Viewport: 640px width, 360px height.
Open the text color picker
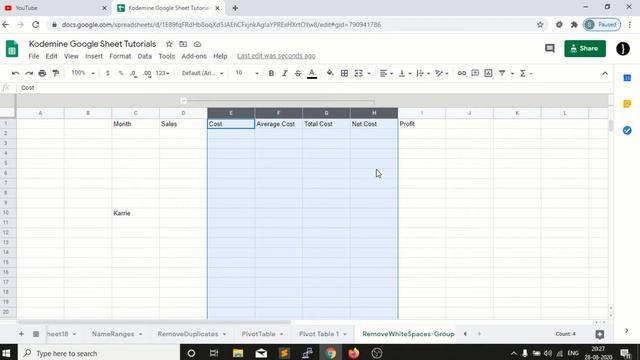[312, 73]
